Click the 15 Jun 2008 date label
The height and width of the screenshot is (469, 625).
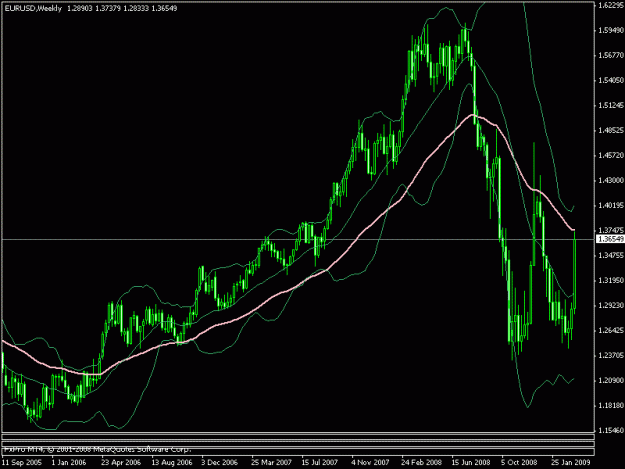point(471,463)
